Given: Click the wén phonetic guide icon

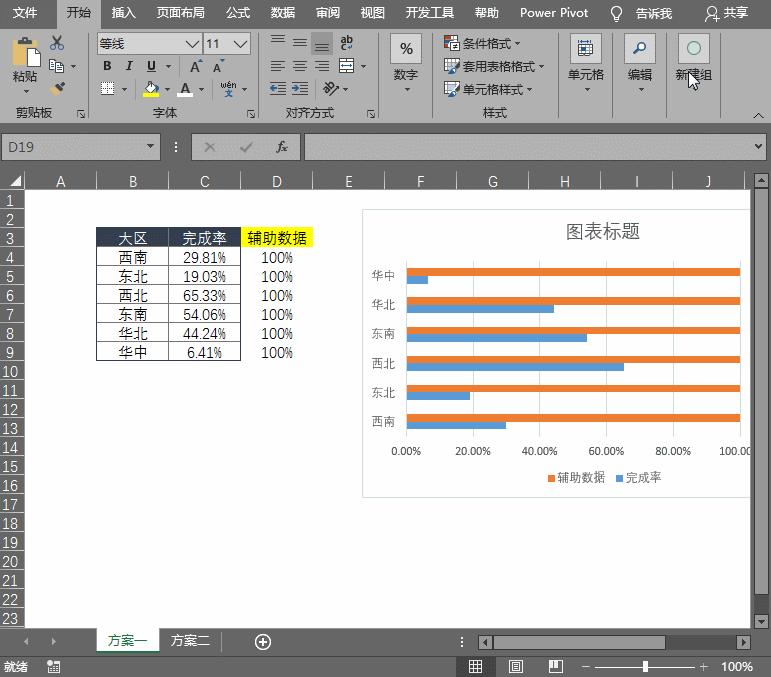Looking at the screenshot, I should (x=228, y=89).
